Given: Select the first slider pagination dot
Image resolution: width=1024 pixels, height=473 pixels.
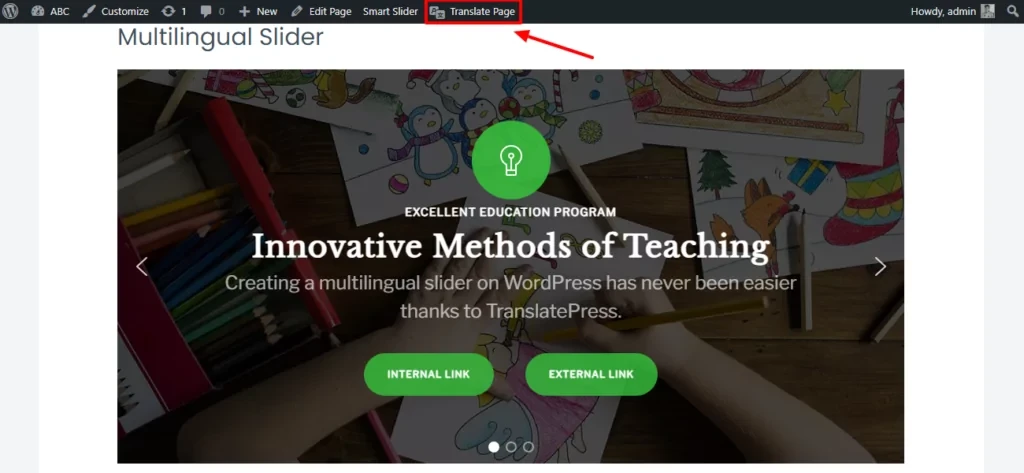Looking at the screenshot, I should pos(494,447).
